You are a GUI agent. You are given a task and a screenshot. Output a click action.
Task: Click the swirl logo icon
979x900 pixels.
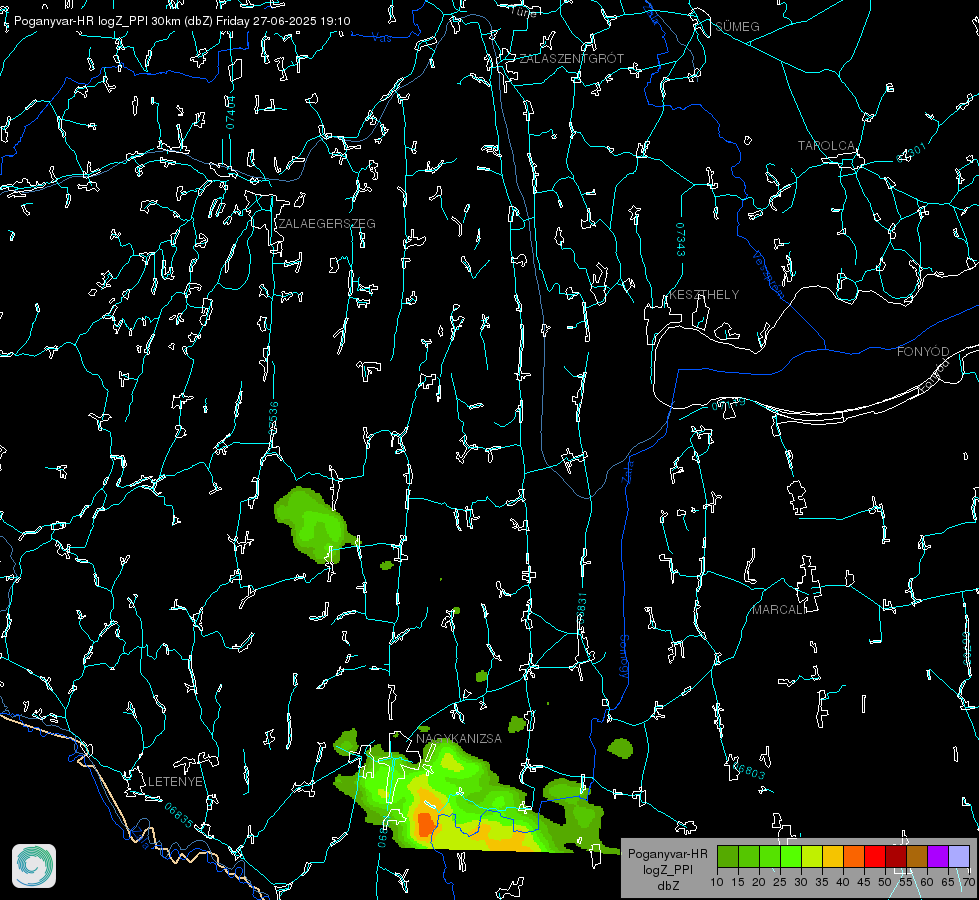(34, 866)
